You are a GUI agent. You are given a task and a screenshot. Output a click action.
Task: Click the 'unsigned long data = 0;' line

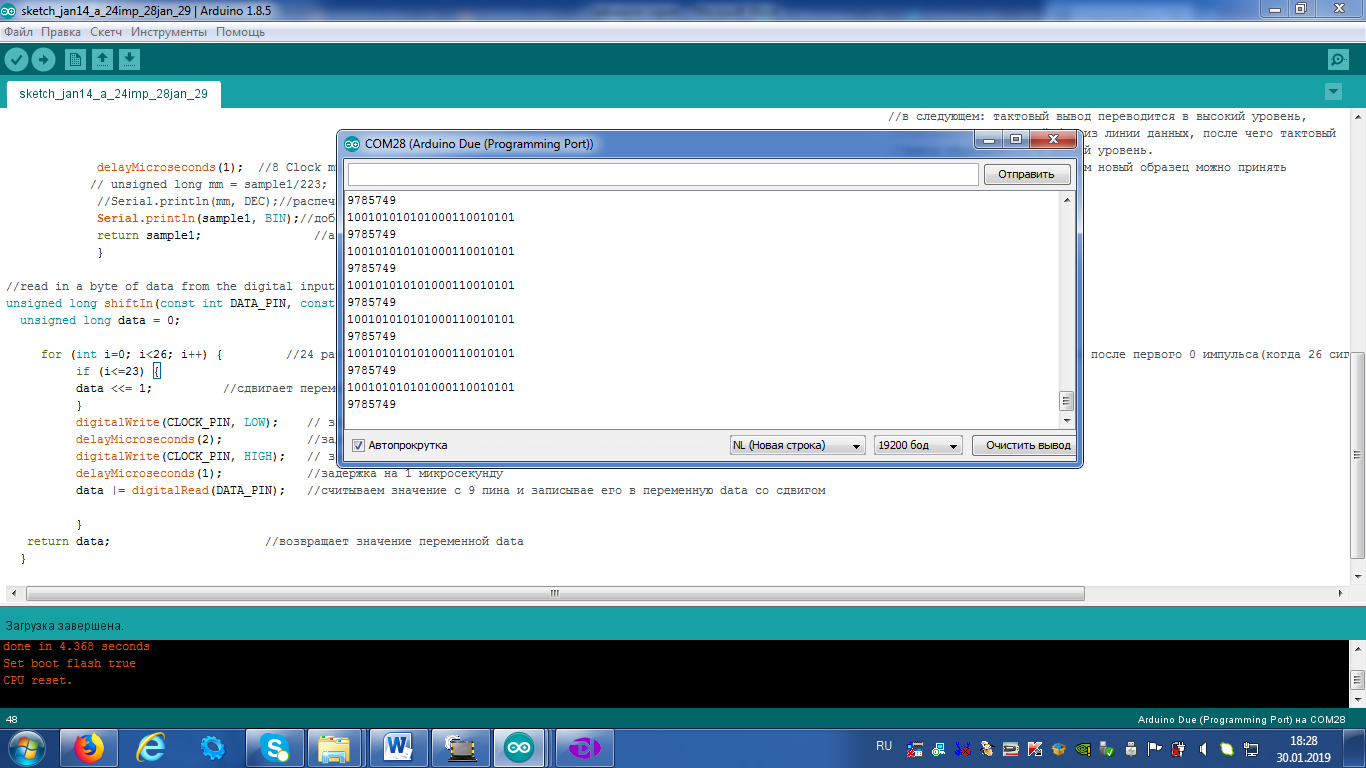(99, 320)
